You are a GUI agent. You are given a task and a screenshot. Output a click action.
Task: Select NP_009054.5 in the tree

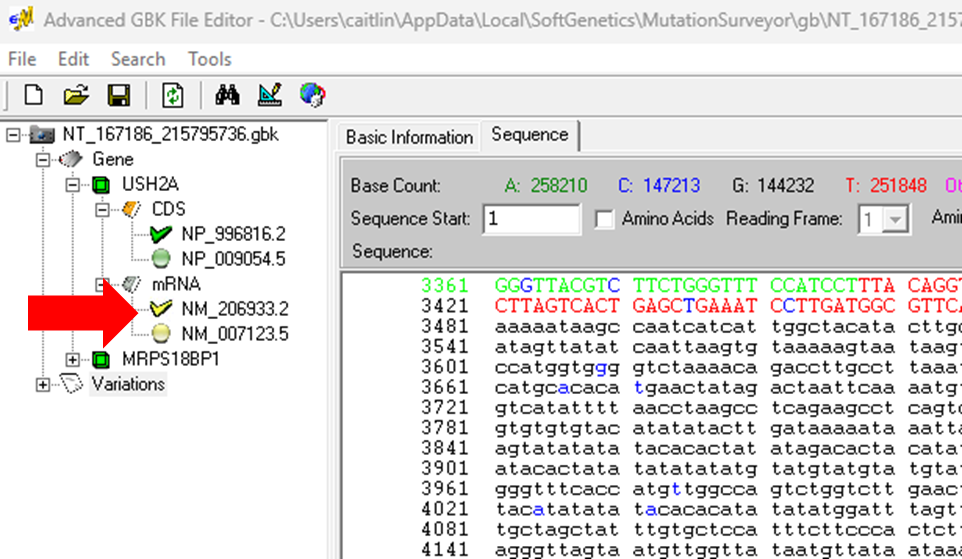pyautogui.click(x=233, y=259)
